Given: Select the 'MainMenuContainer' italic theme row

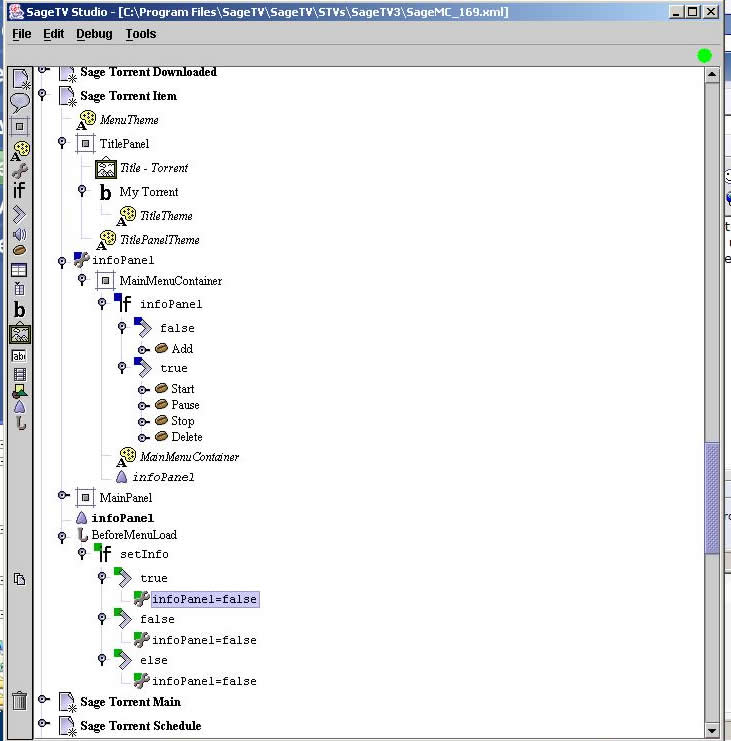Looking at the screenshot, I should tap(189, 457).
